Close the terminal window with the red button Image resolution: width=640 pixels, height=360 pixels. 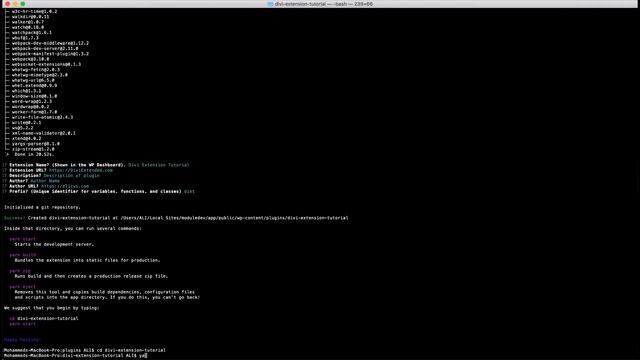click(x=7, y=4)
